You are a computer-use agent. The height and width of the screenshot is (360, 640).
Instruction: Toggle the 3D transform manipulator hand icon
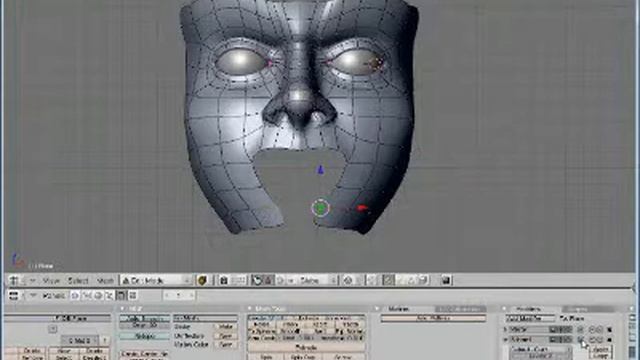tap(256, 280)
